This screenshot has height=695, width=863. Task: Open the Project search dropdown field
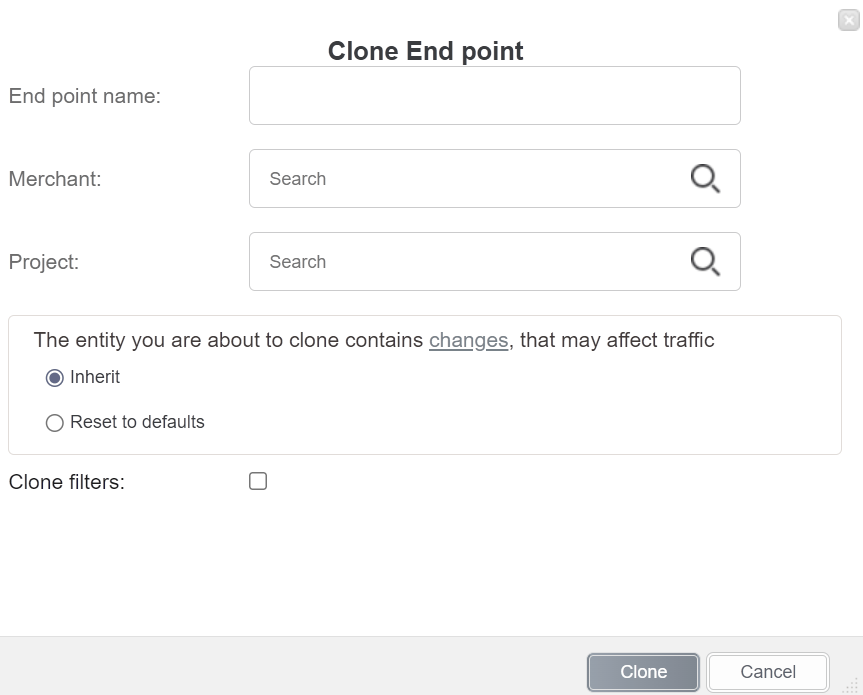coord(470,262)
